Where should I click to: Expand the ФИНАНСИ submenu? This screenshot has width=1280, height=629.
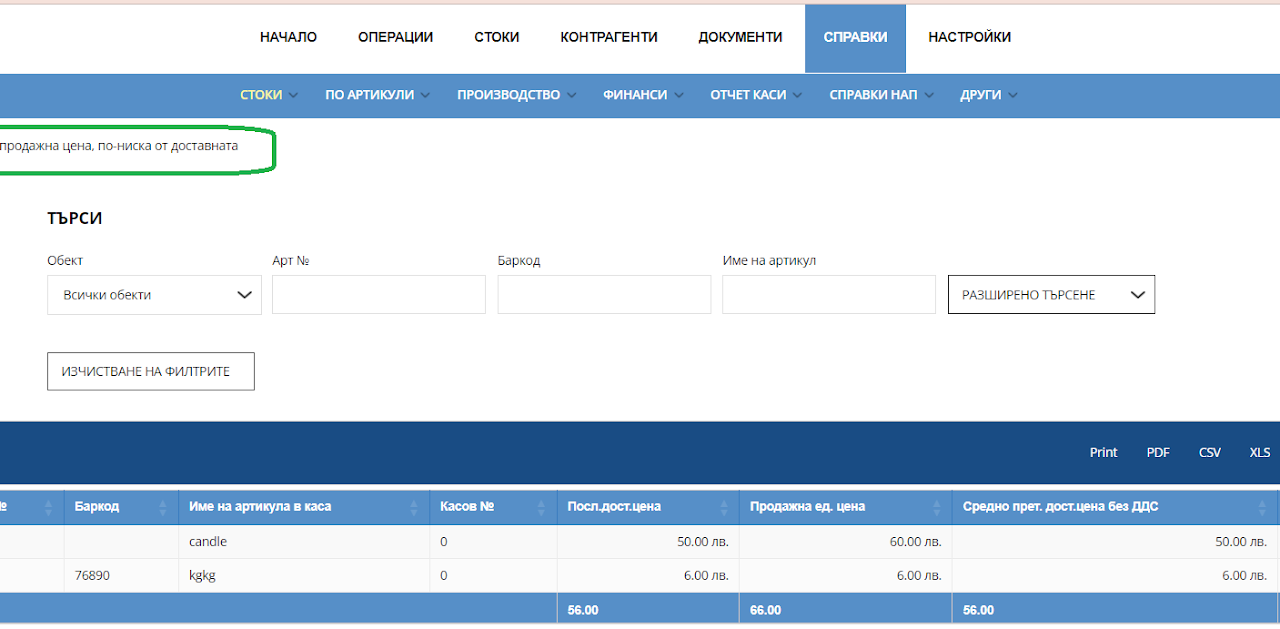click(643, 95)
